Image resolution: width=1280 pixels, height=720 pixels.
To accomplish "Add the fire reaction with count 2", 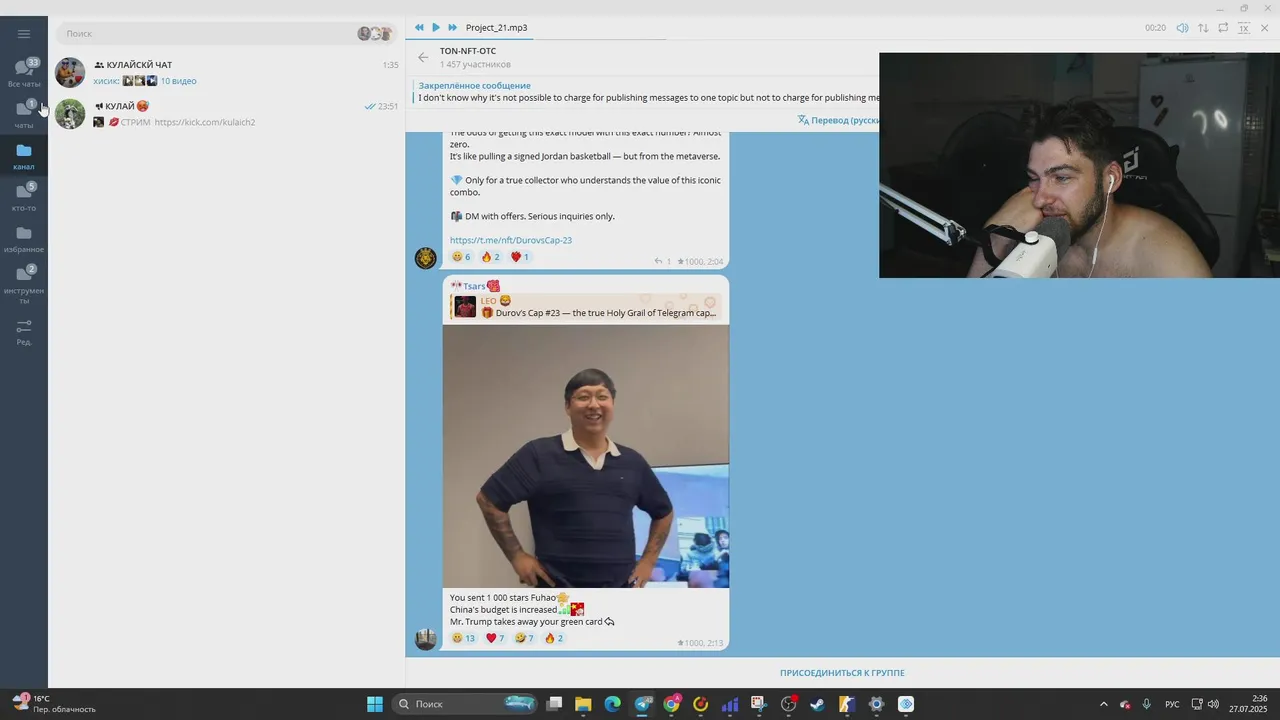I will coord(491,257).
